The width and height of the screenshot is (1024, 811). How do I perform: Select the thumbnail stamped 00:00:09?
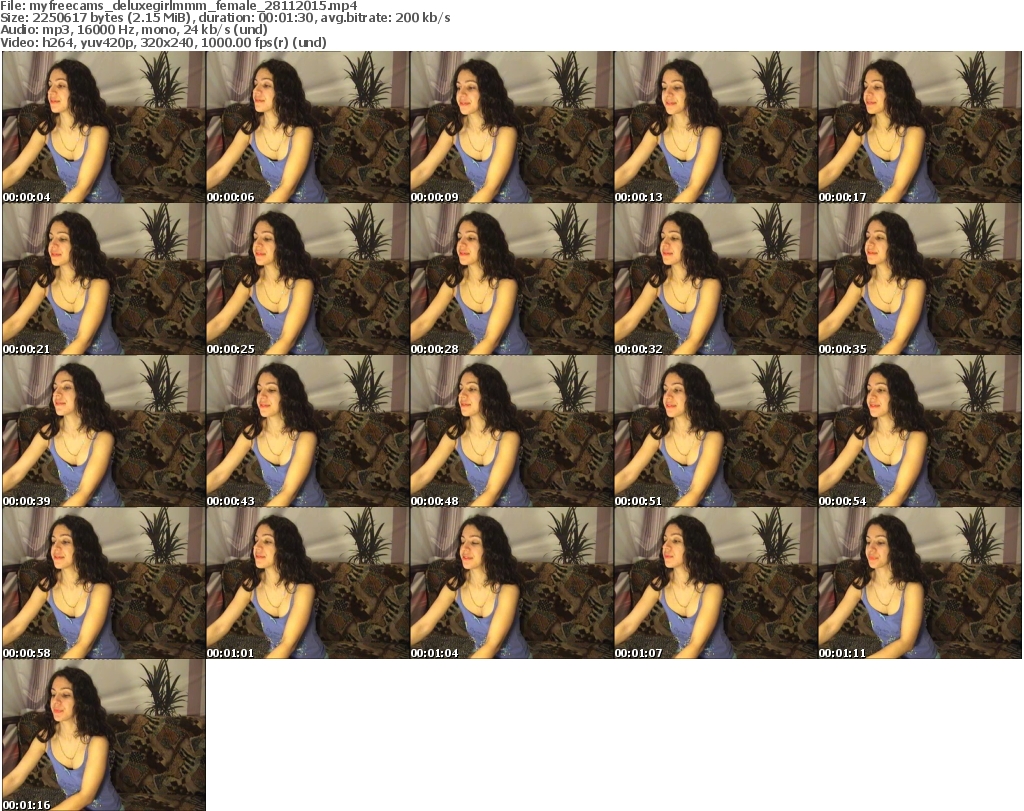point(512,127)
